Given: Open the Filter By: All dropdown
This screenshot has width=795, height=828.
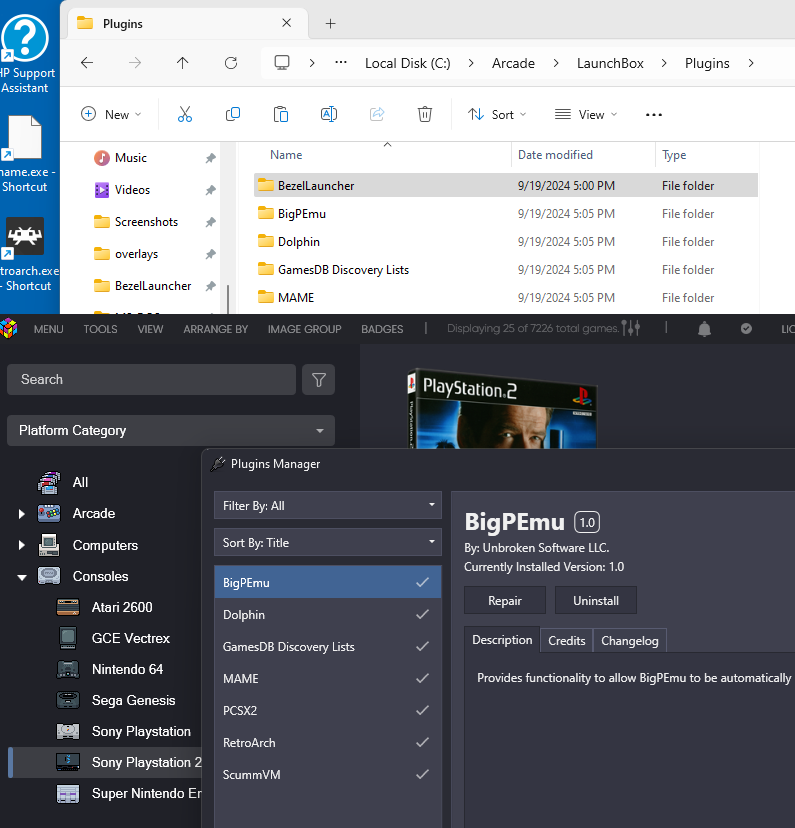Looking at the screenshot, I should coord(328,505).
